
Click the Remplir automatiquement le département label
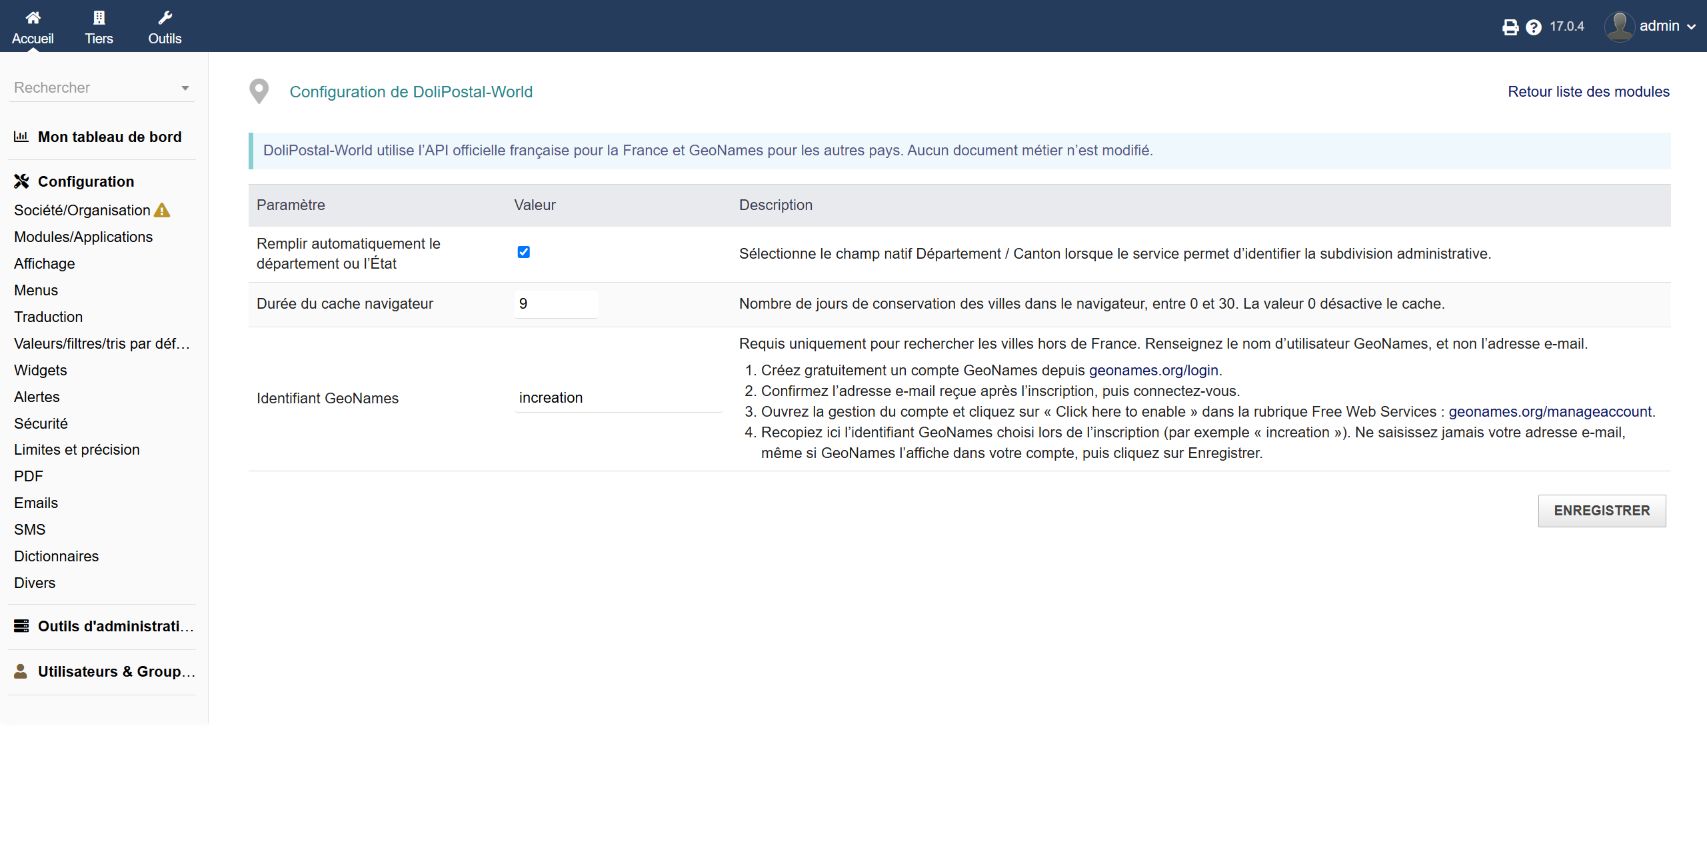tap(348, 254)
